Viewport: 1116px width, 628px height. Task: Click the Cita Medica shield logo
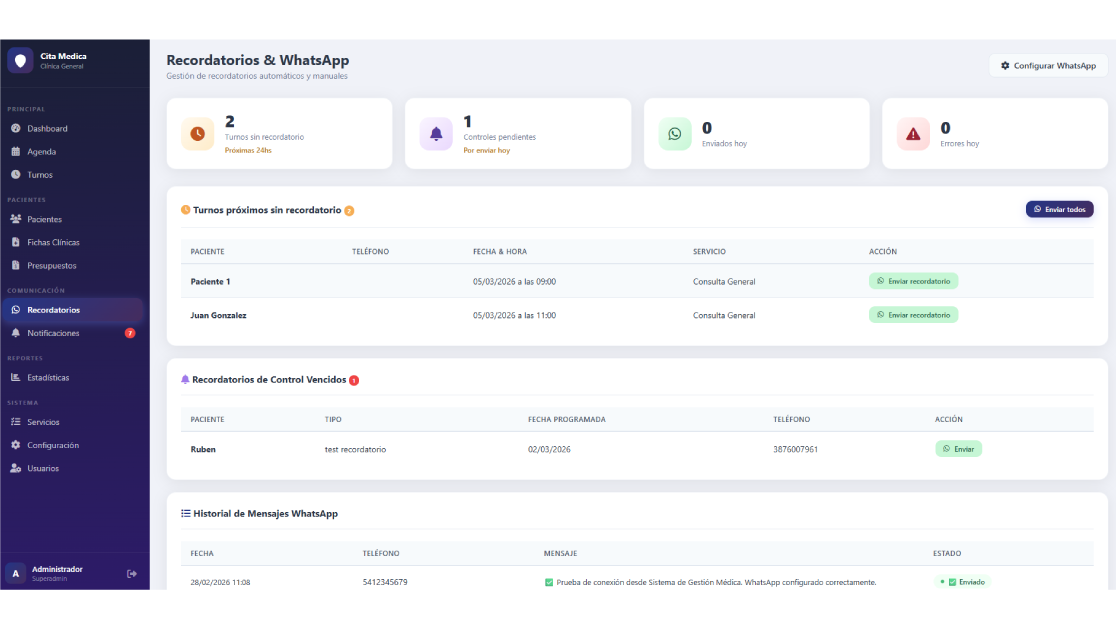tap(20, 60)
